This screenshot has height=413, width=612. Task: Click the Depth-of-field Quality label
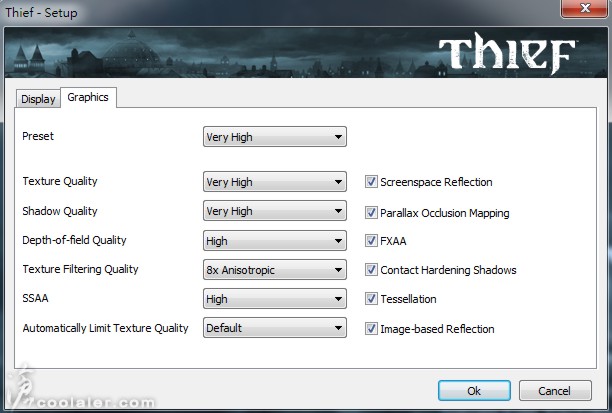pos(74,240)
